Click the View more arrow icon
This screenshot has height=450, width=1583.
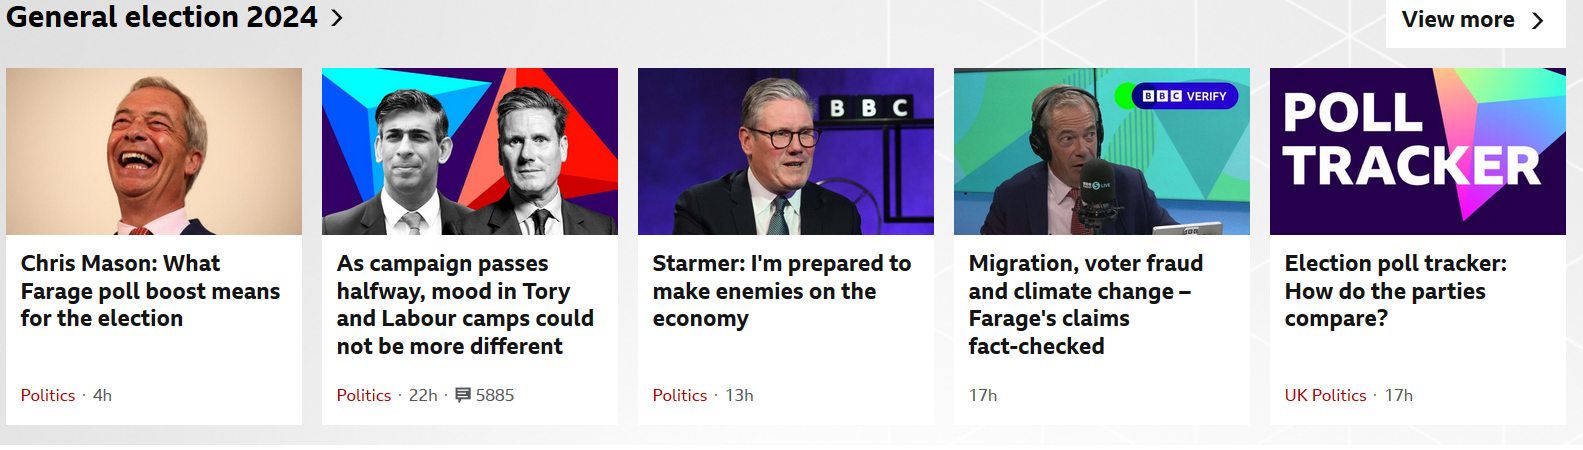[x=1538, y=20]
